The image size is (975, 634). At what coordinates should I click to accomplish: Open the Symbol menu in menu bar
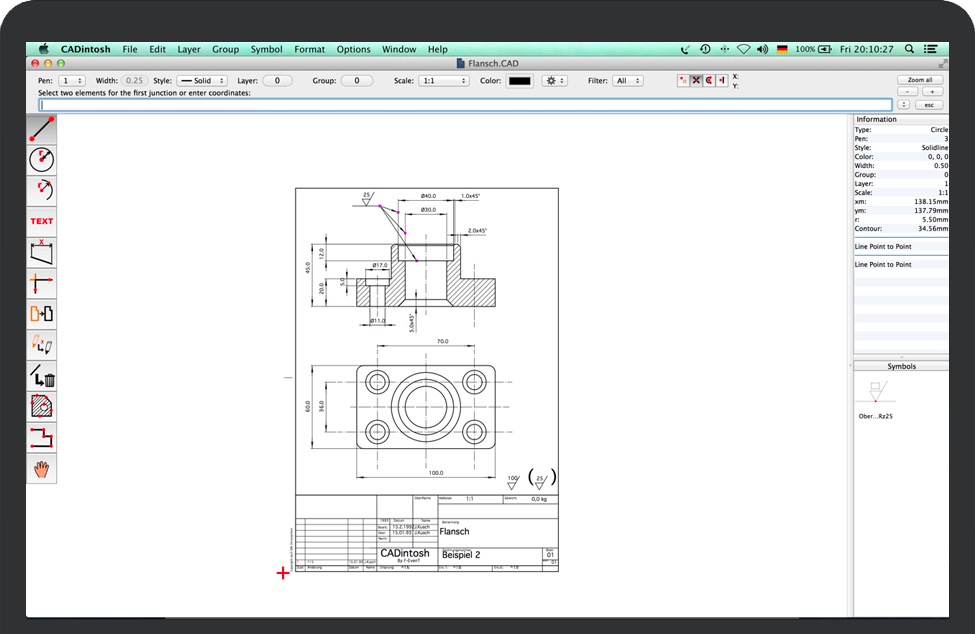click(x=266, y=49)
